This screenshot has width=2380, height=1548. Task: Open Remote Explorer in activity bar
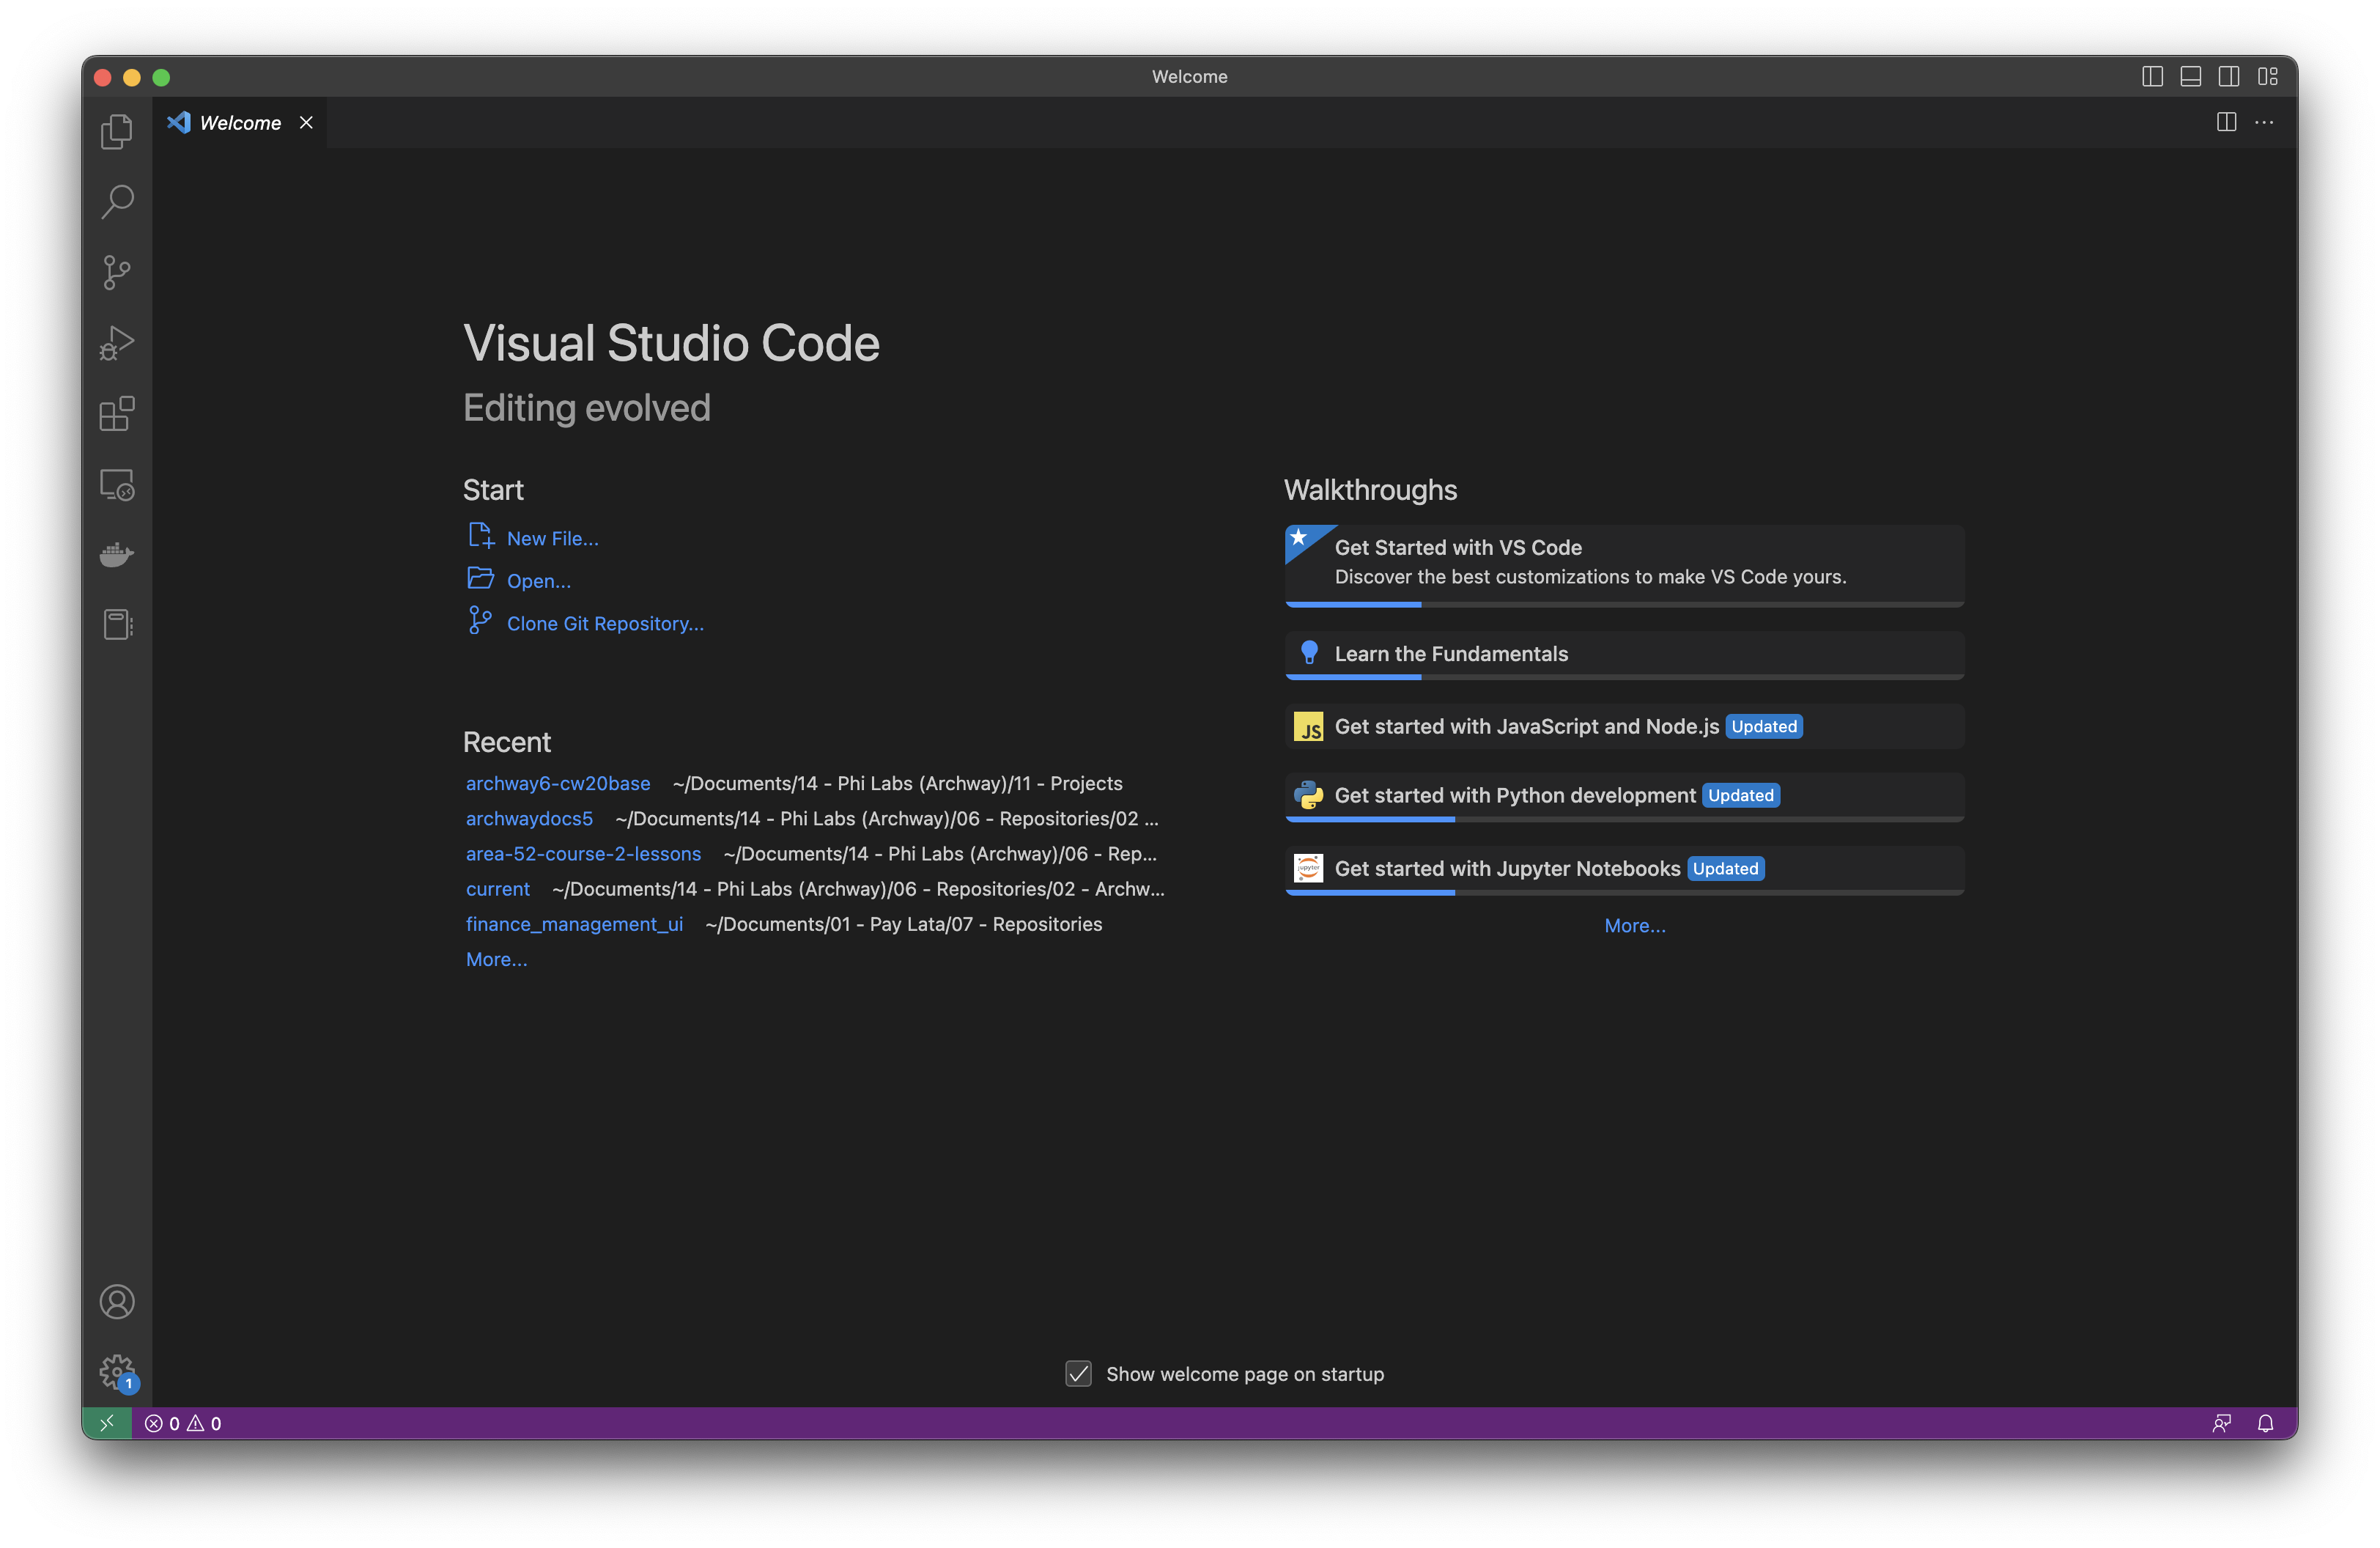click(117, 485)
